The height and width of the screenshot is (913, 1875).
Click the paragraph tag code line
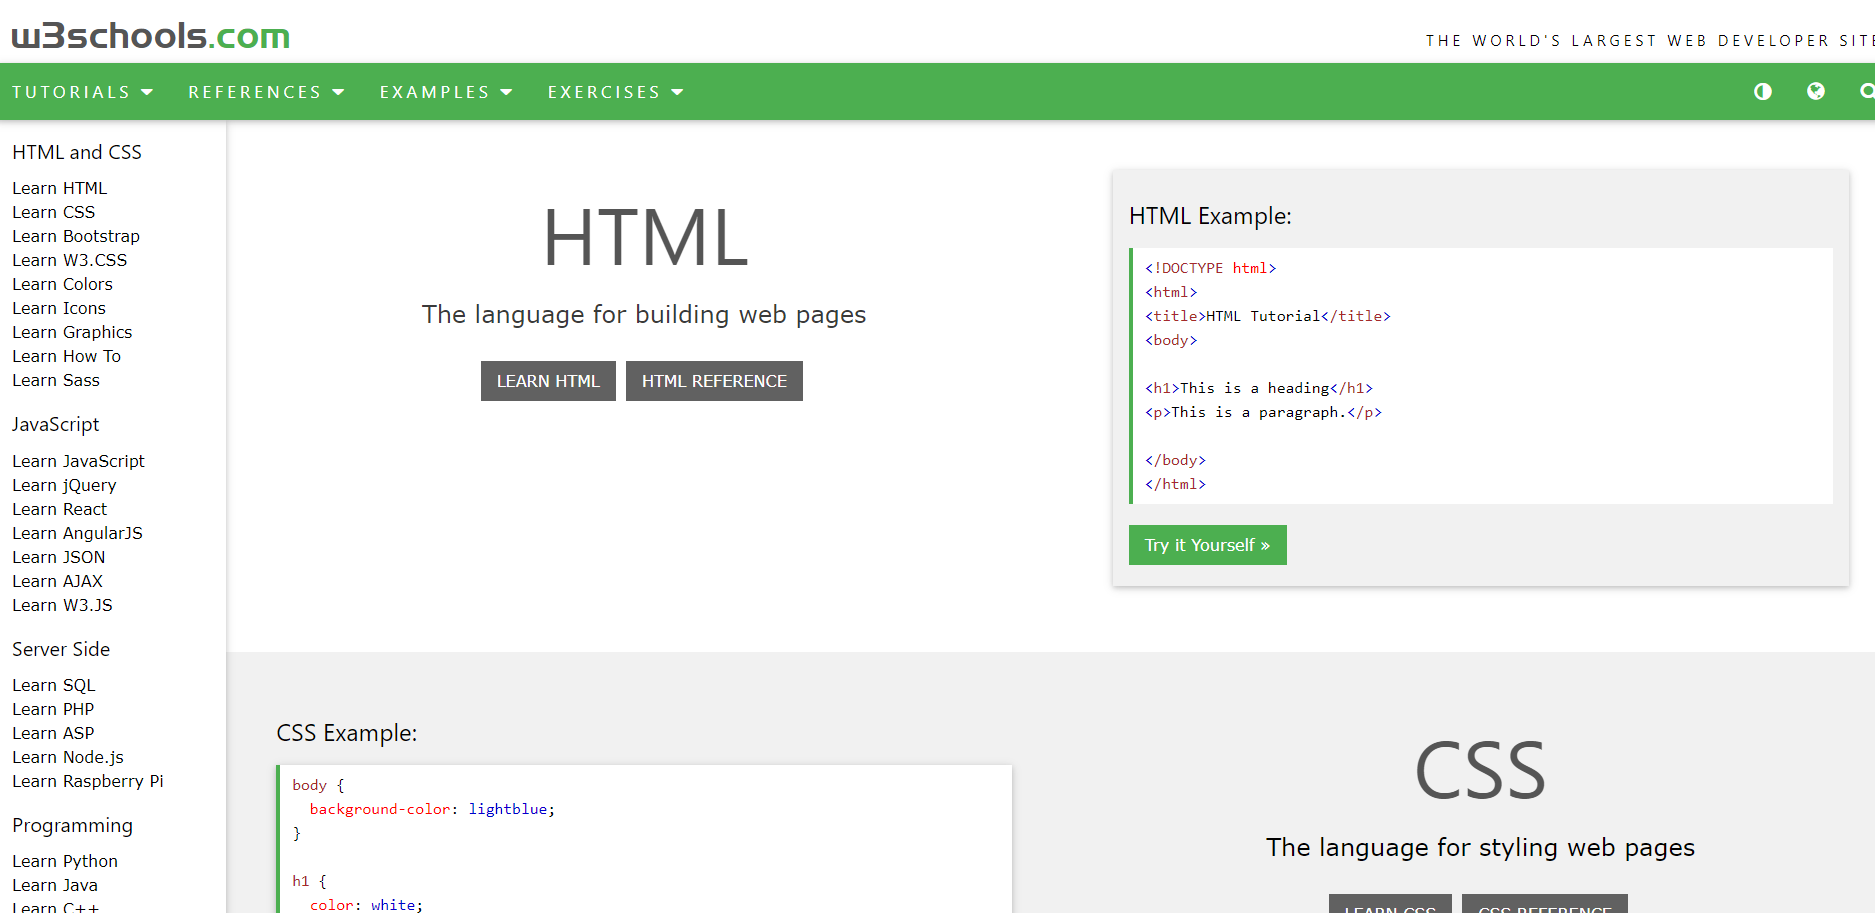click(1263, 412)
